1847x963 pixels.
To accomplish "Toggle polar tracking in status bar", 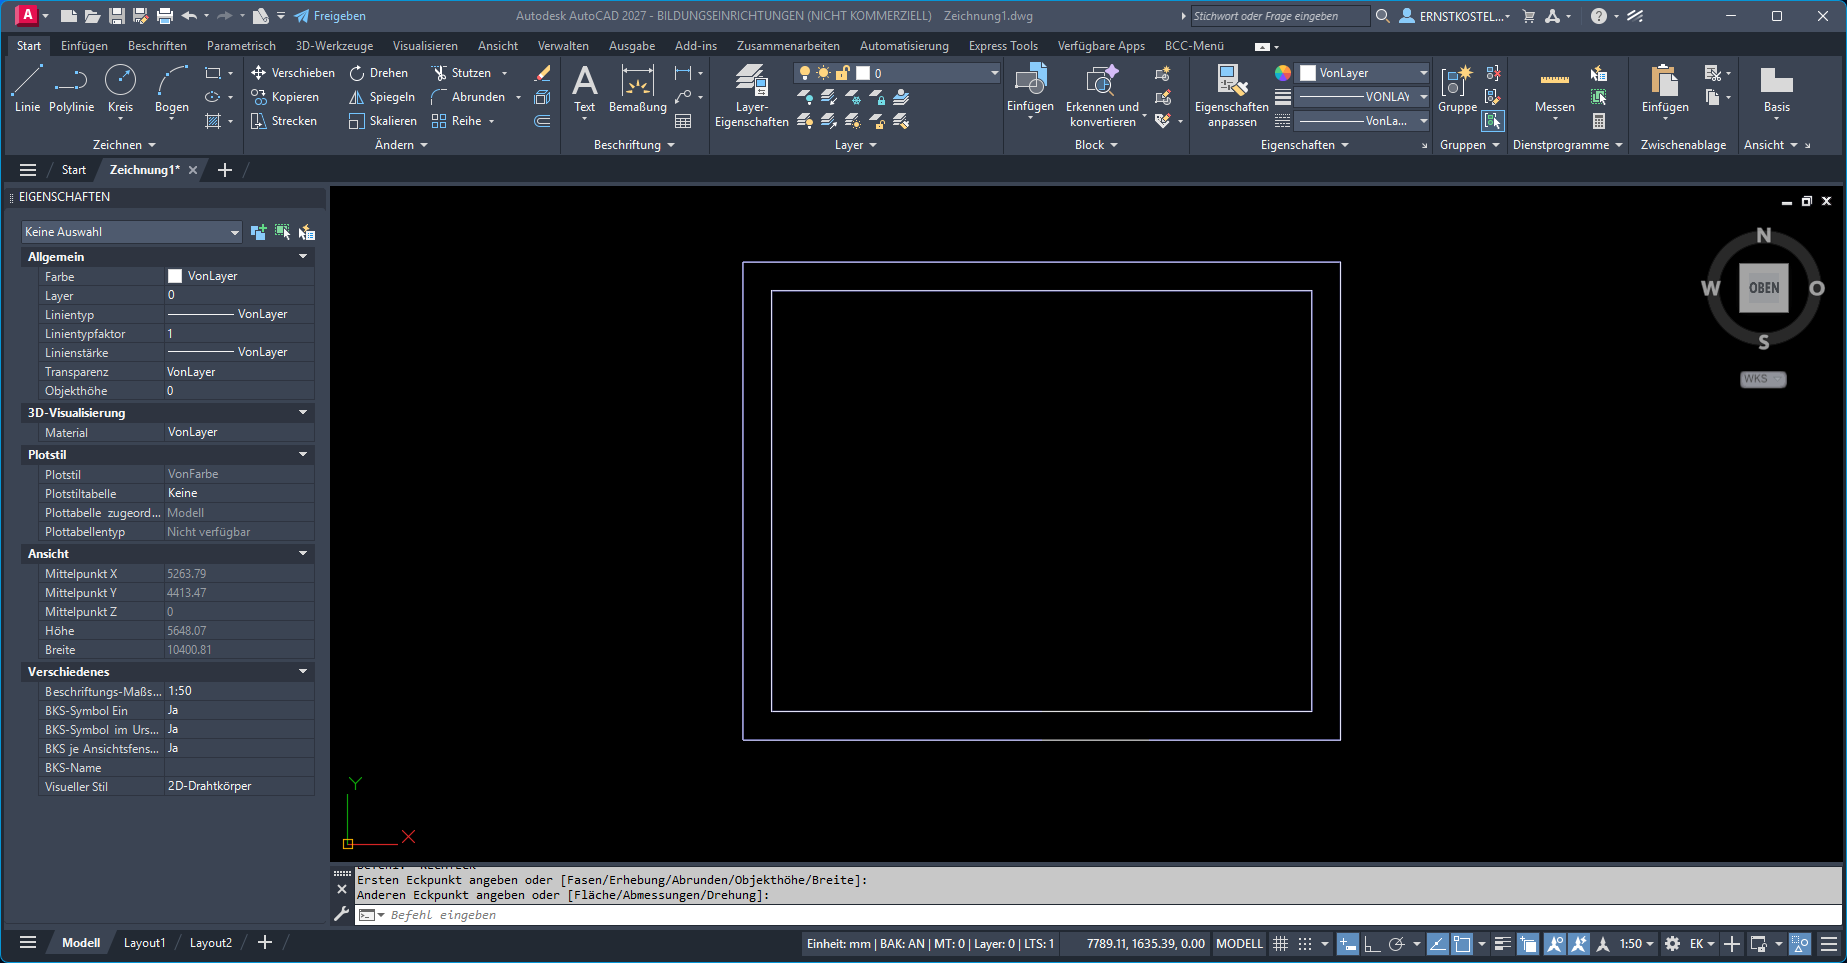I will (x=1397, y=943).
